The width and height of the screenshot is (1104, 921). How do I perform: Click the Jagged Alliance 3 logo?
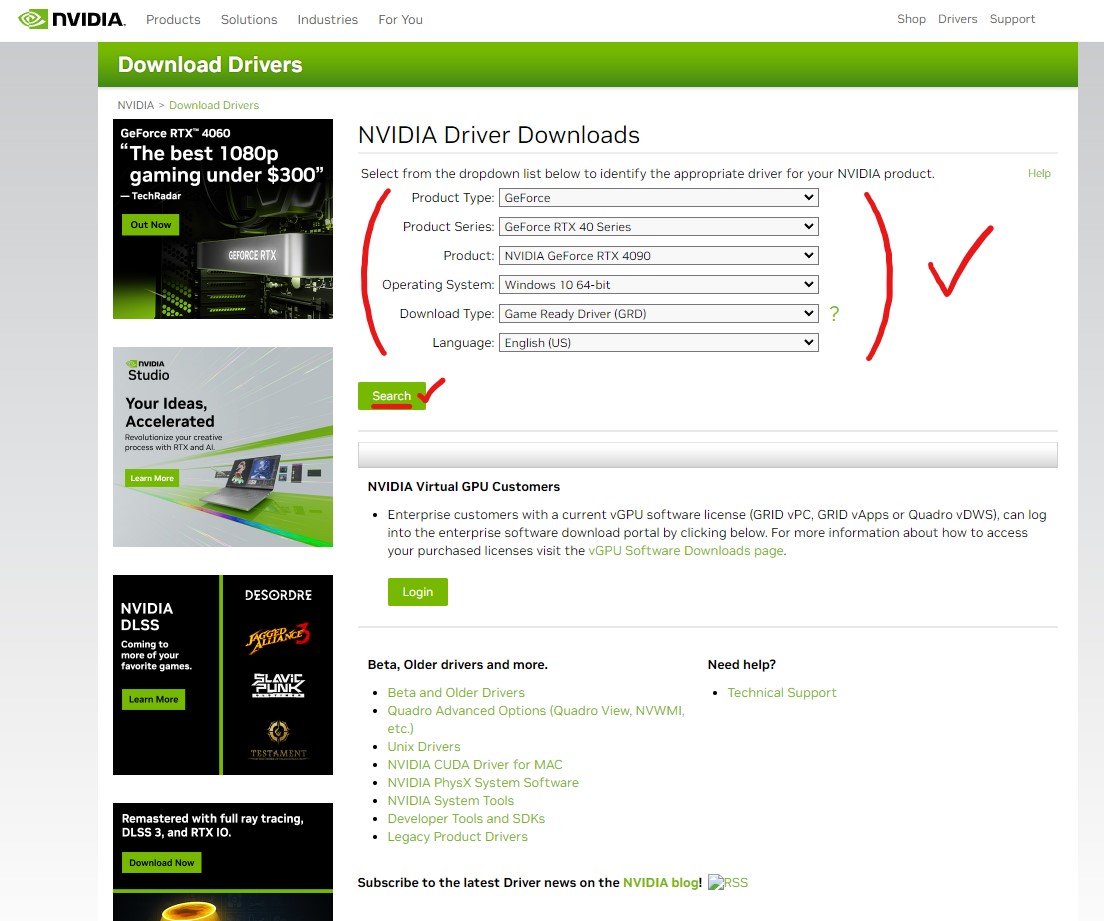click(x=278, y=637)
